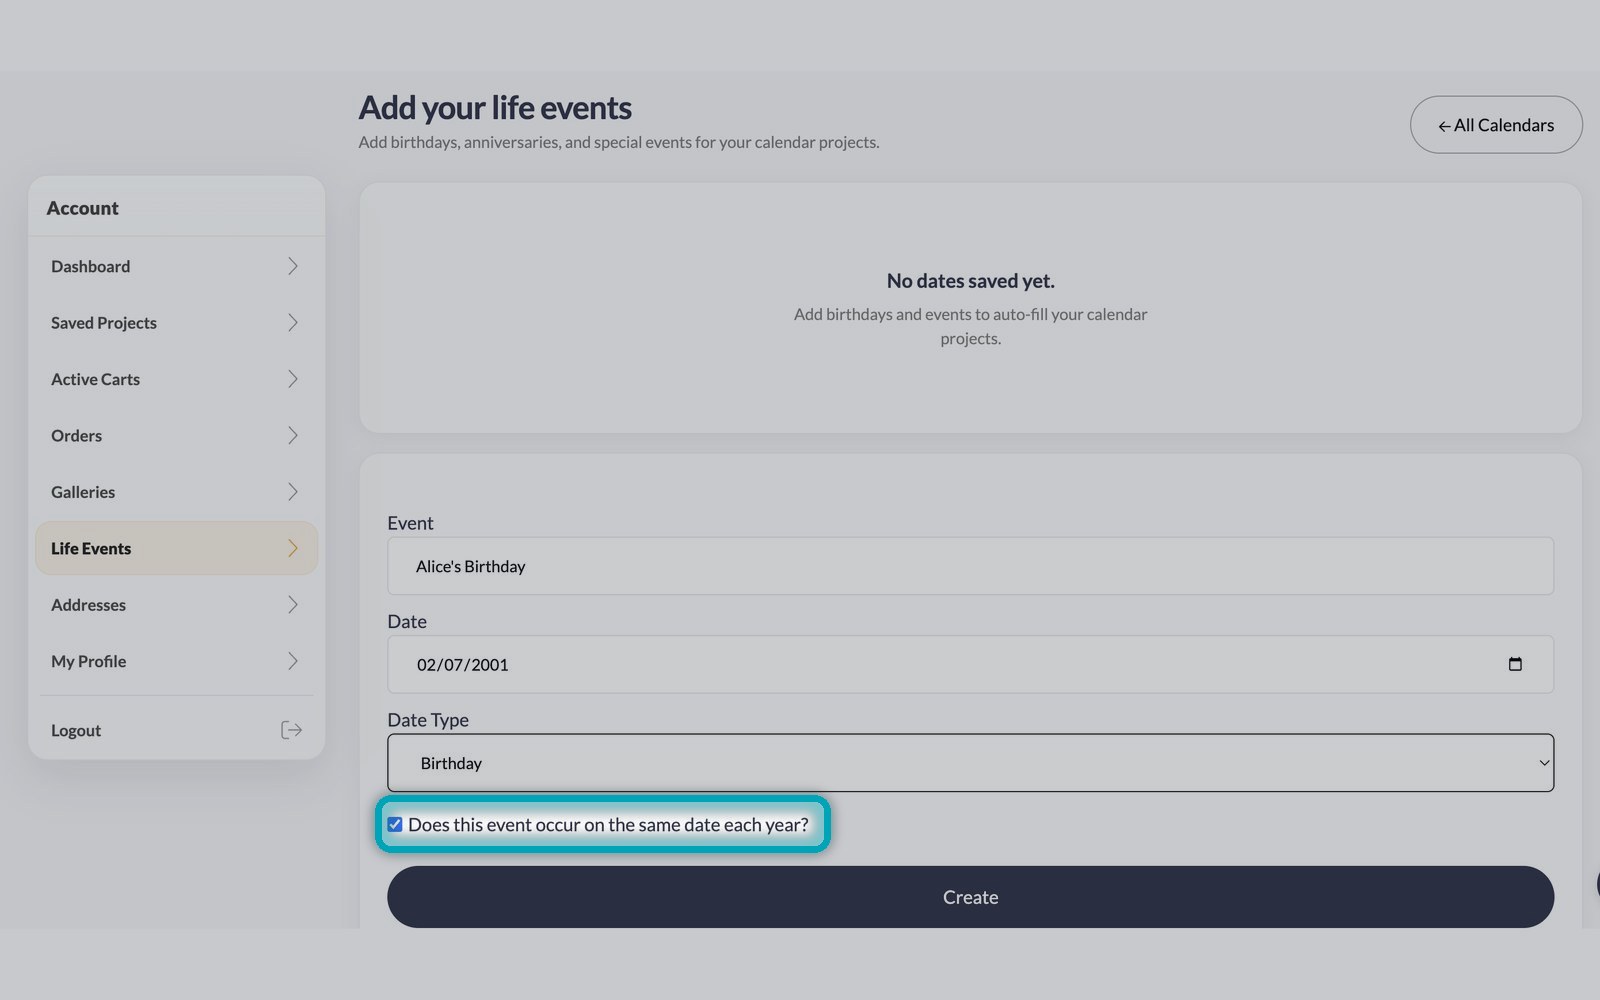Open Active Carts menu item

click(176, 379)
